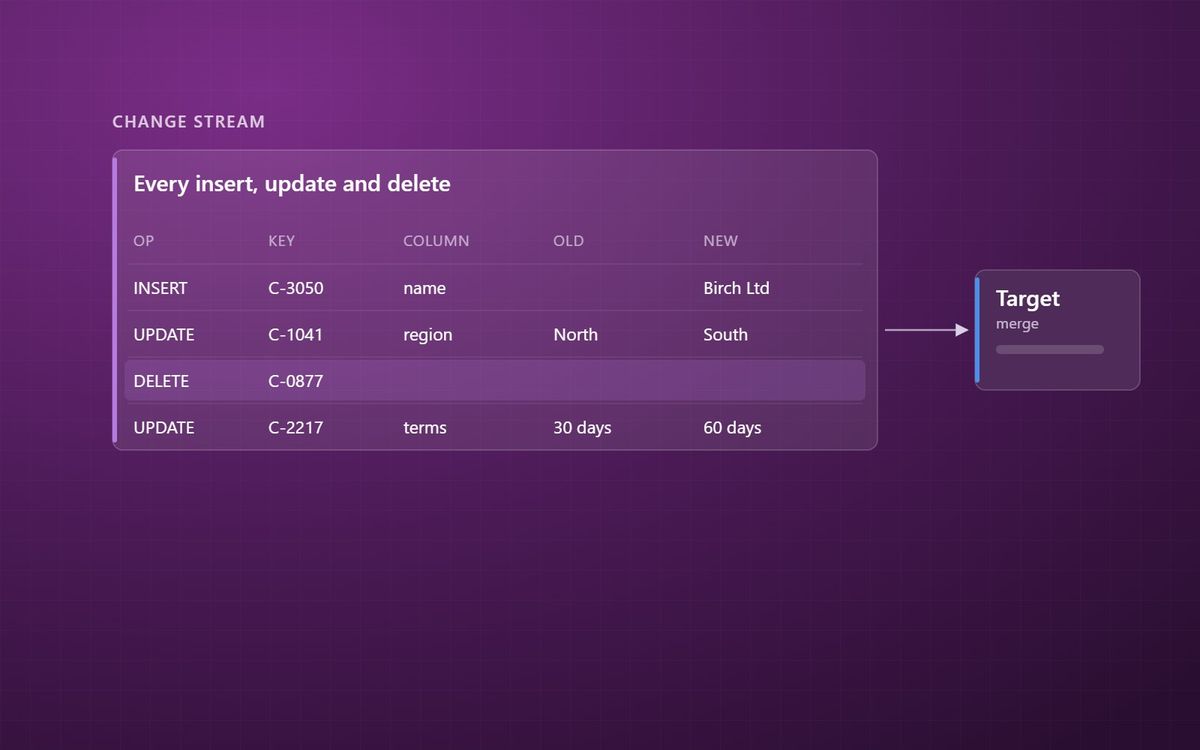Select the UPDATE cell in the C-1041 row

pos(164,335)
